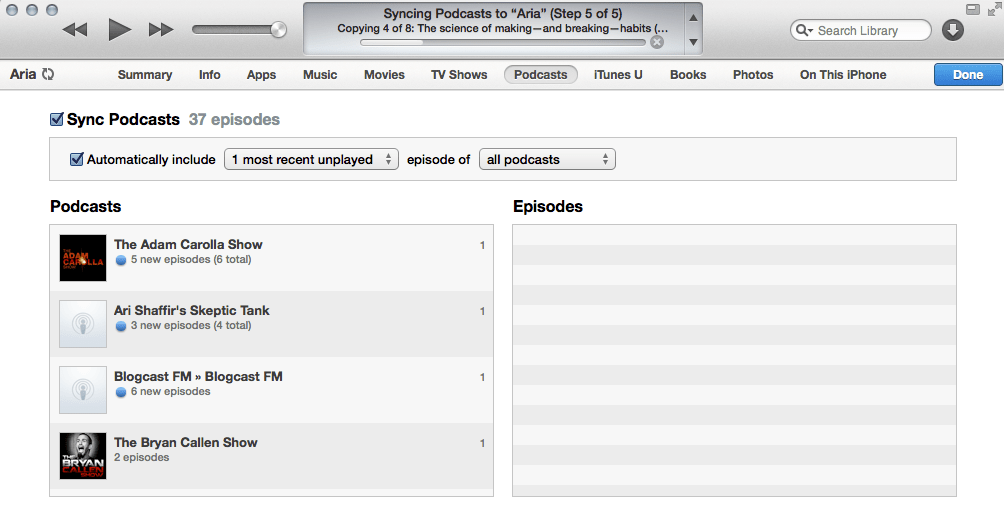Toggle the Automatically include checkbox
Image resolution: width=1004 pixels, height=514 pixels.
pos(77,159)
